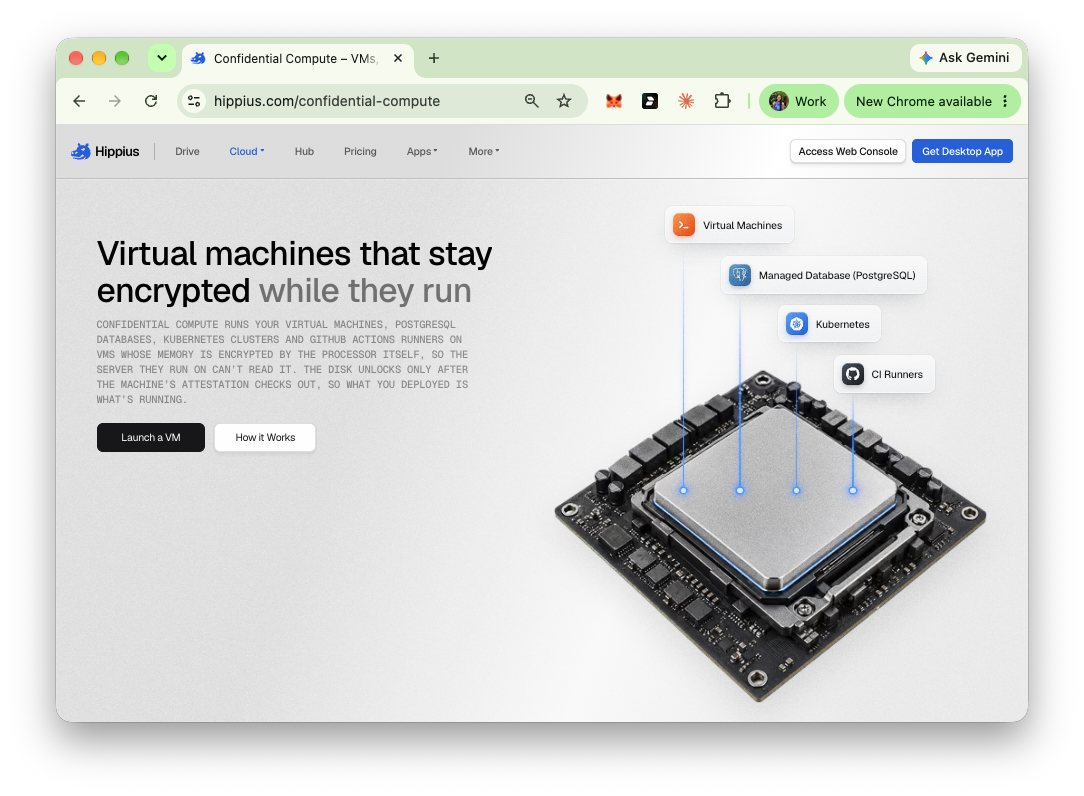
Task: Click the GitHub icon beside CI Runners
Action: [x=853, y=374]
